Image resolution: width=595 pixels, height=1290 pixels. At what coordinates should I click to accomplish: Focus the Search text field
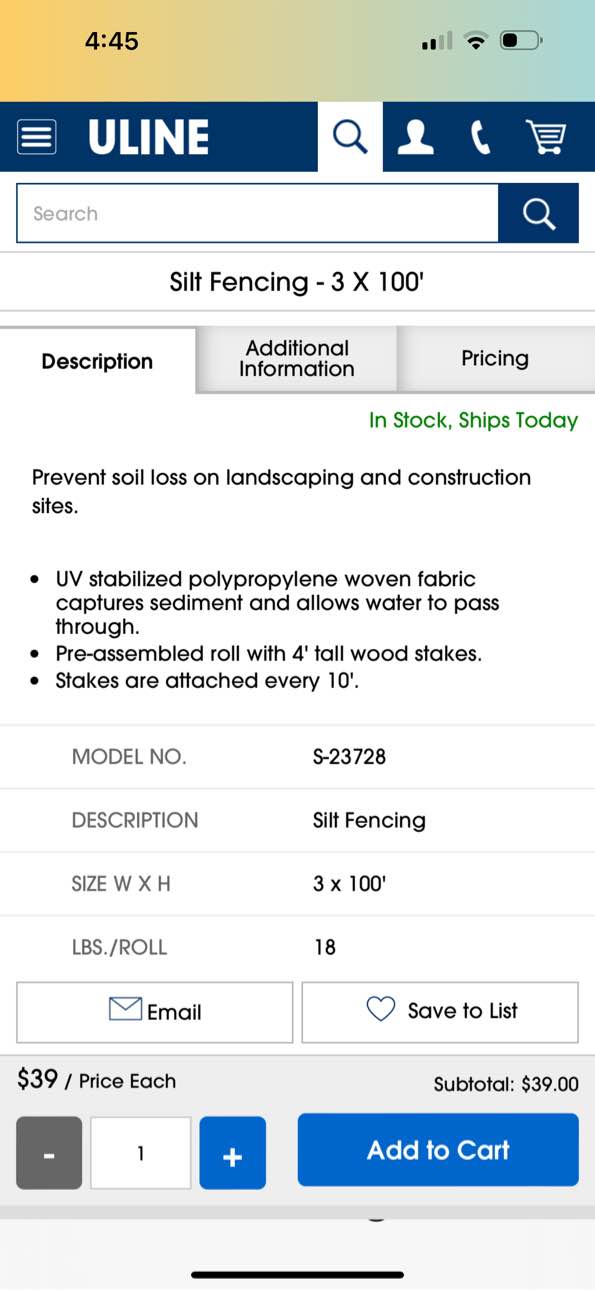[x=257, y=213]
